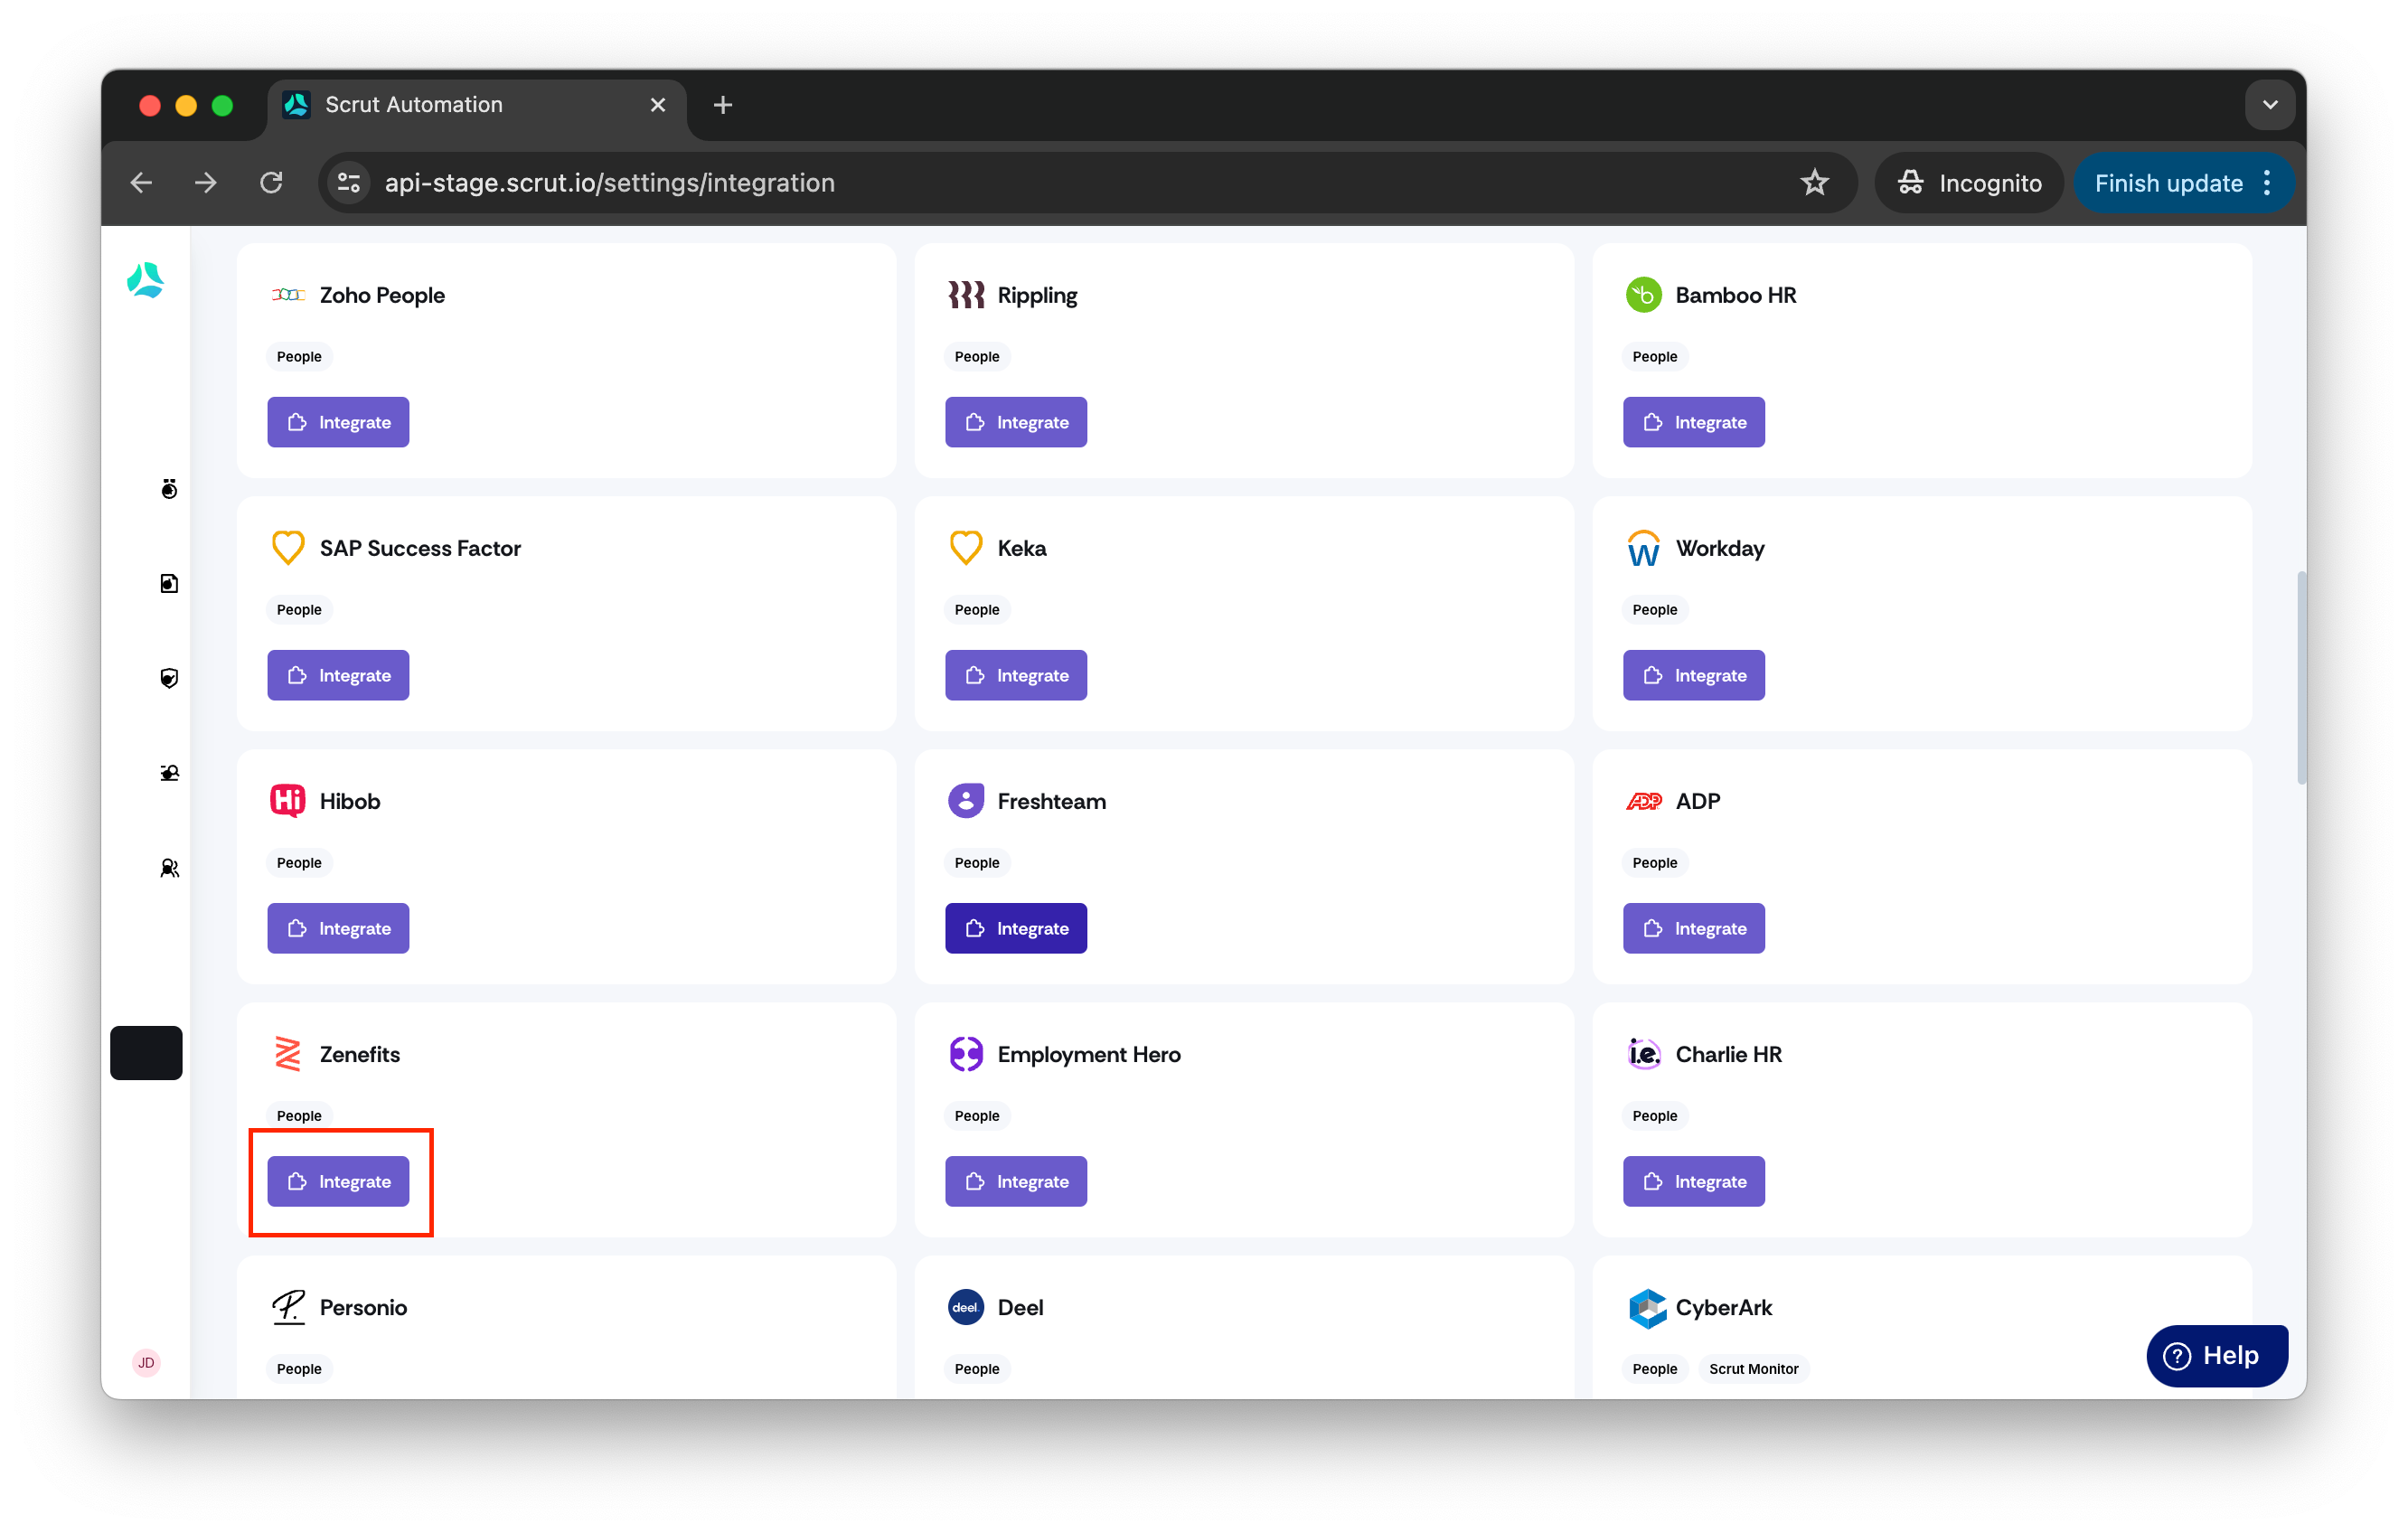
Task: Integrate Hibob
Action: (338, 928)
